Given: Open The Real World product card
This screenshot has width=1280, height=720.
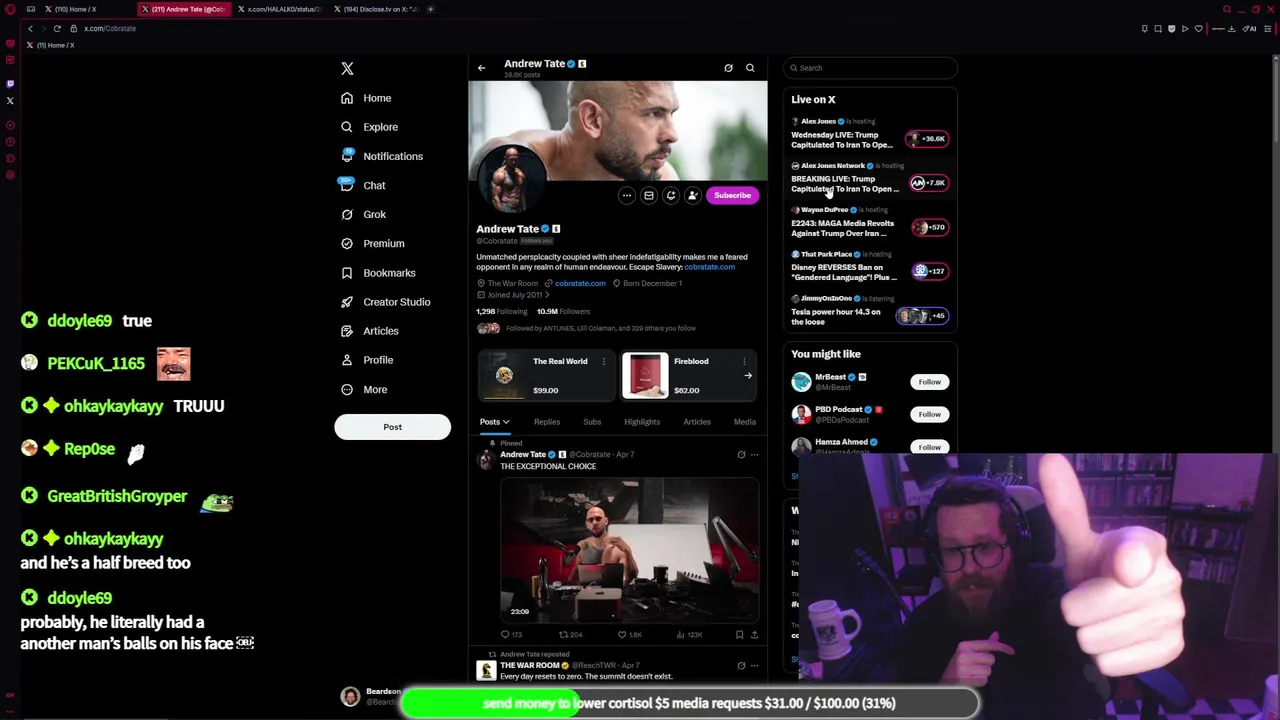Looking at the screenshot, I should click(x=544, y=376).
